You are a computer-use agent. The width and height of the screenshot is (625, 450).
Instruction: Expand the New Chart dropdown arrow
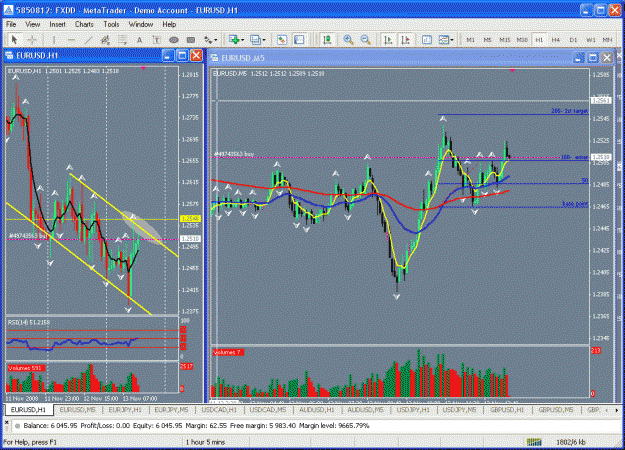242,40
